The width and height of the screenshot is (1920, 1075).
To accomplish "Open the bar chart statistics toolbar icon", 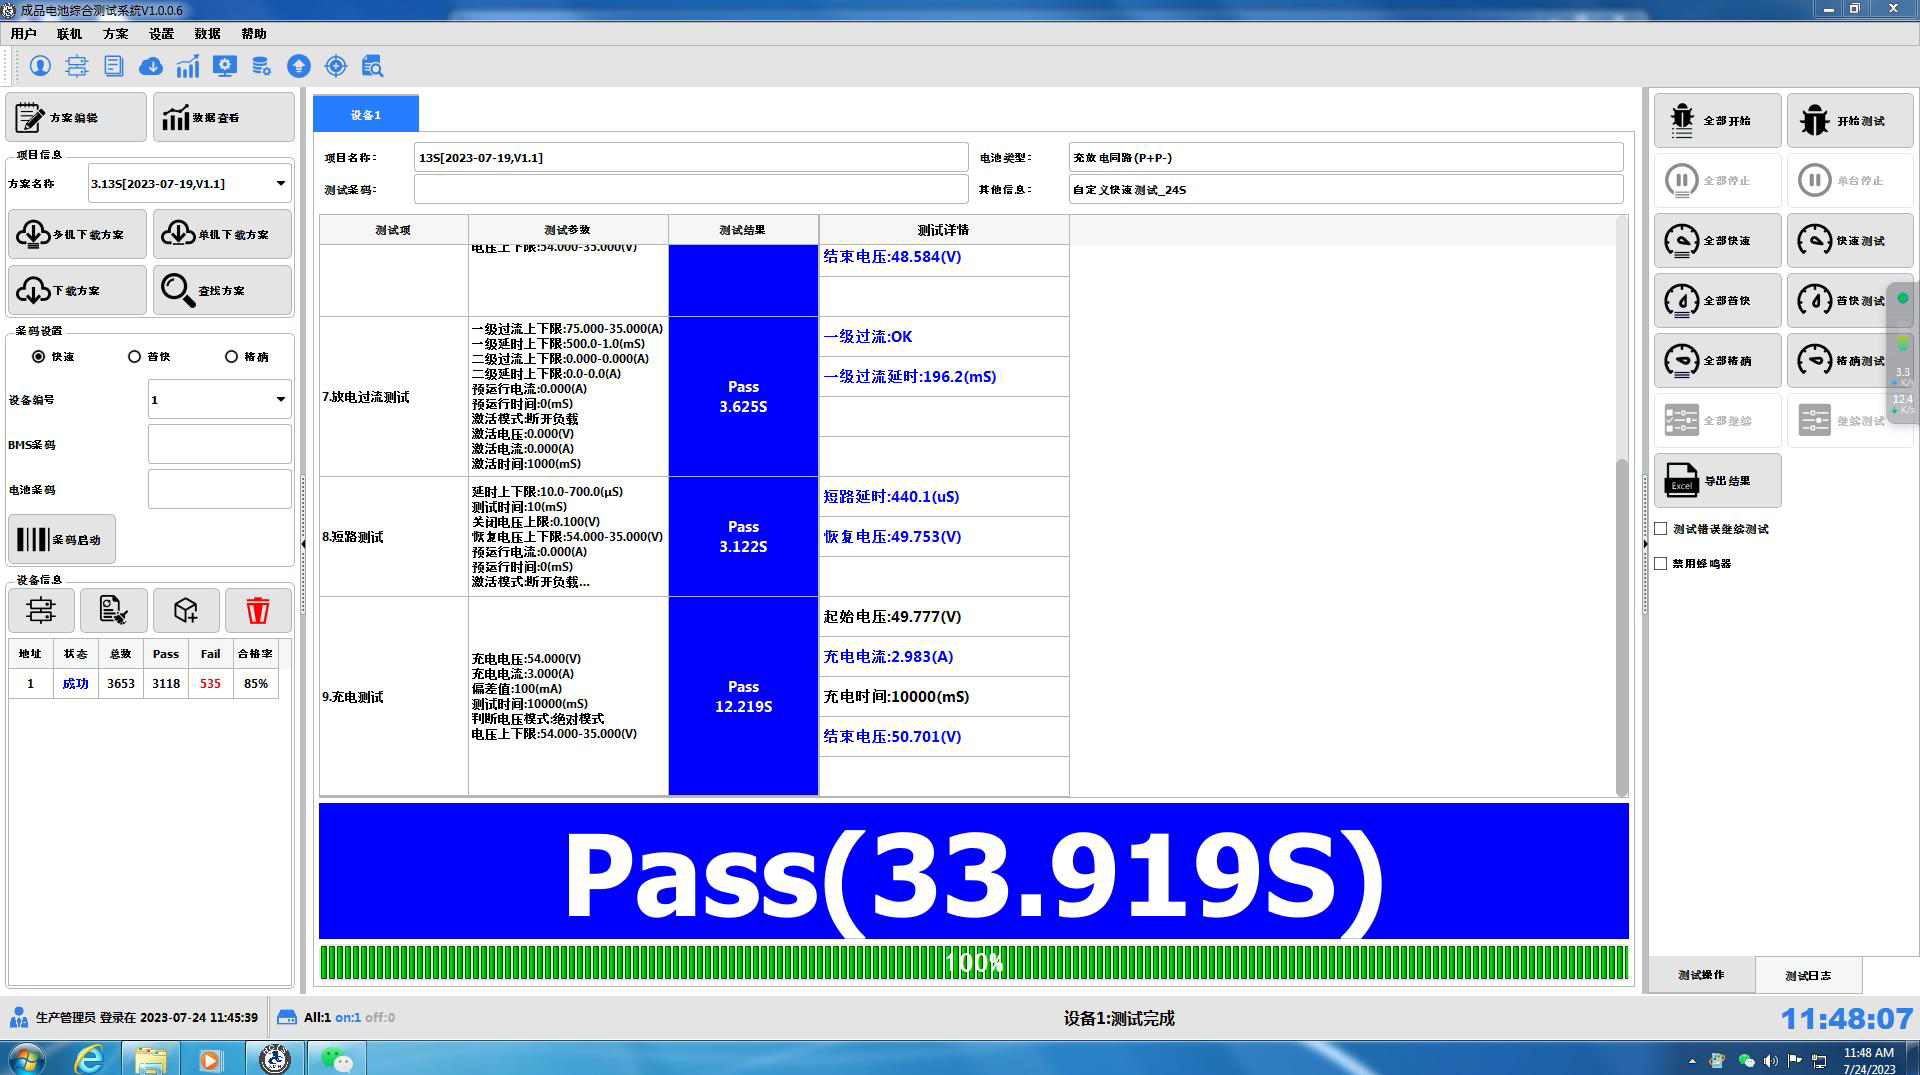I will [x=188, y=66].
